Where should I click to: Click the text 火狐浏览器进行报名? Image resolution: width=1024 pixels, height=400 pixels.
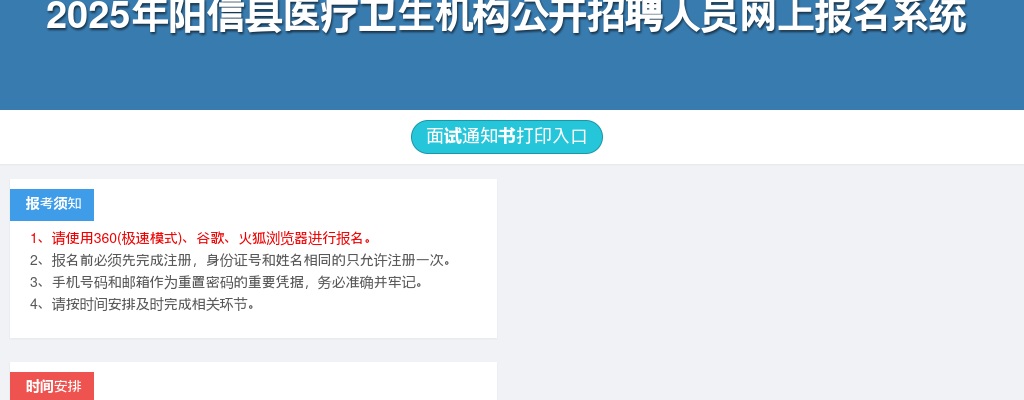click(x=302, y=238)
